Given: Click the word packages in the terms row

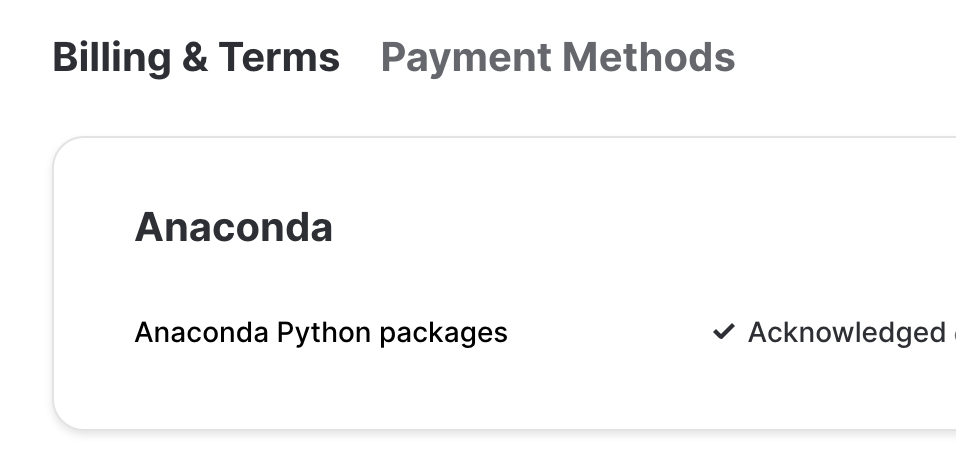Looking at the screenshot, I should pos(444,332).
